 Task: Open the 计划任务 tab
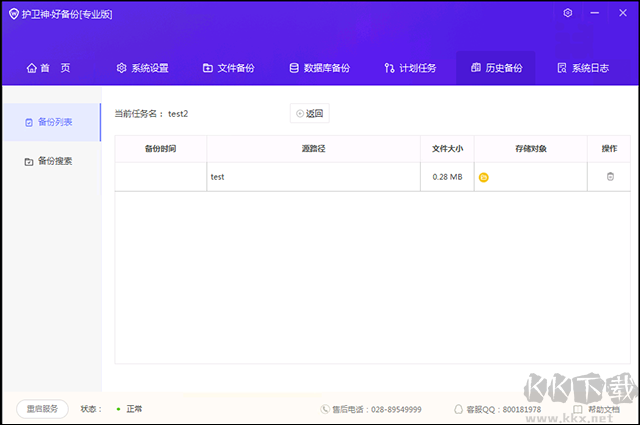(410, 68)
